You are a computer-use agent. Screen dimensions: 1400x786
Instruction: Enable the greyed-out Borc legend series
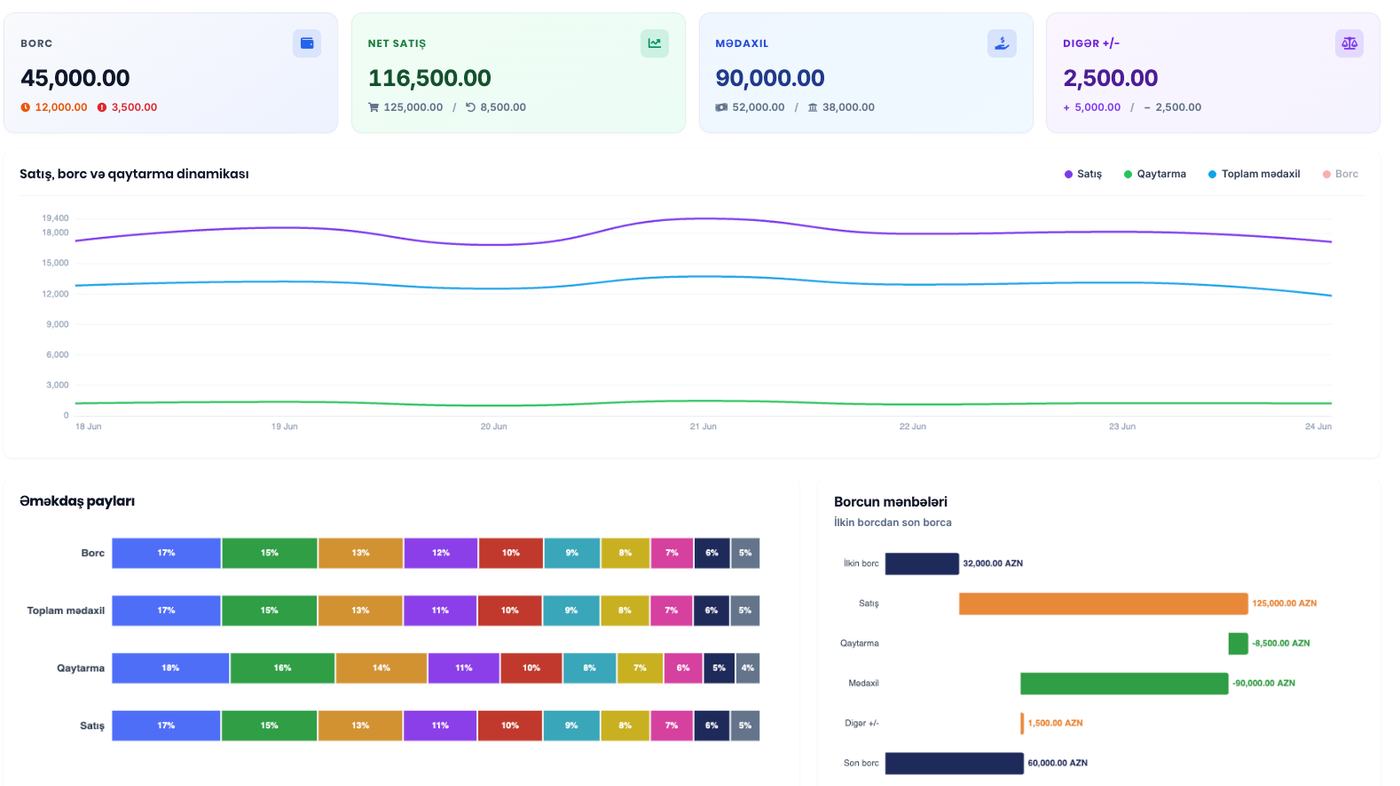[1341, 174]
